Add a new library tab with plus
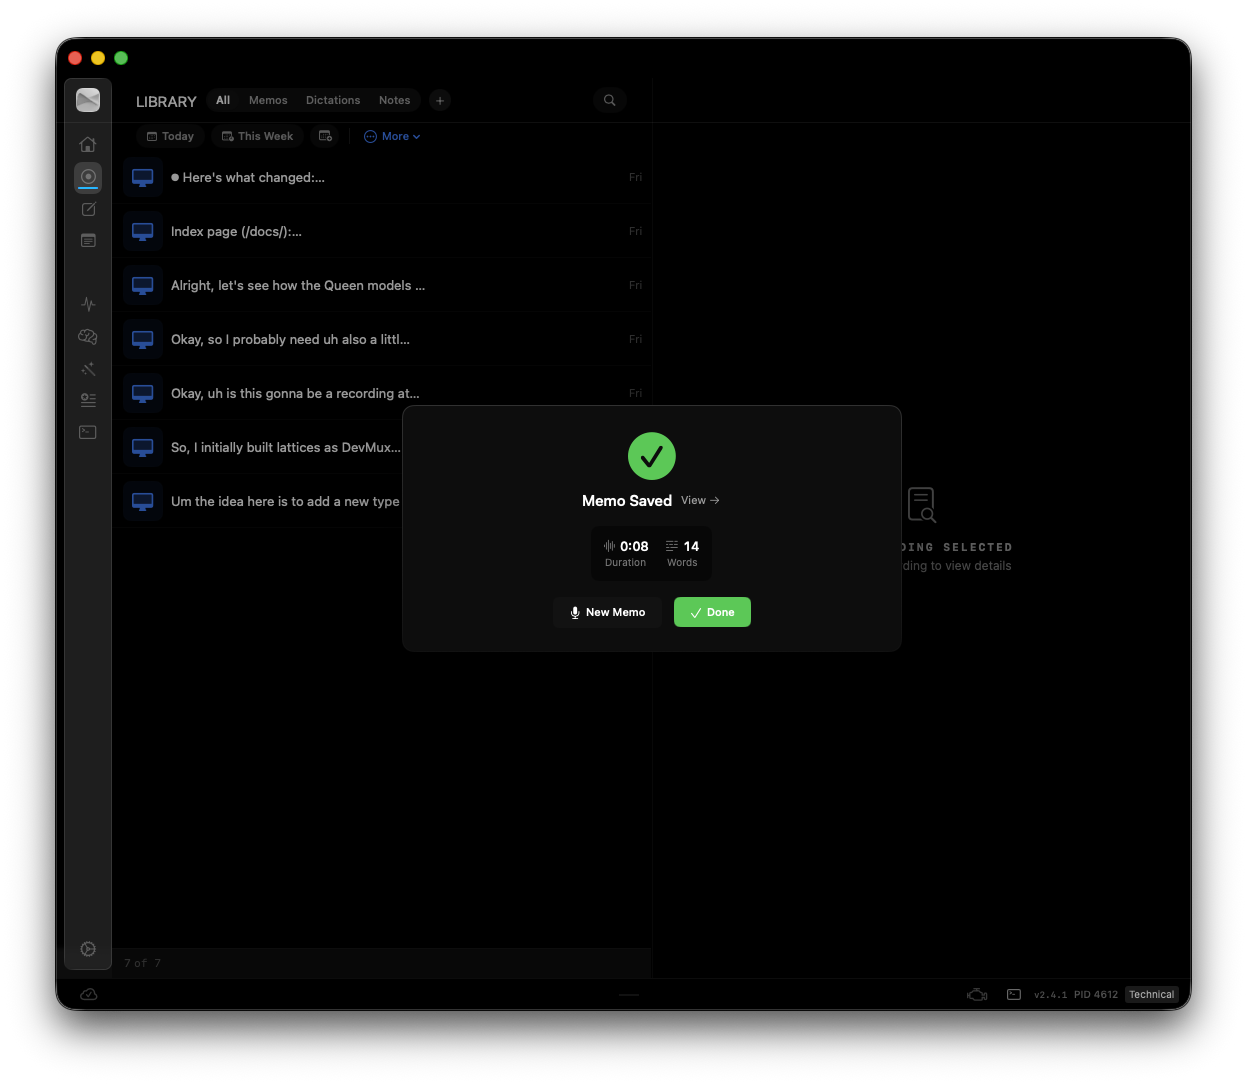Viewport: 1247px width, 1084px height. click(x=440, y=100)
